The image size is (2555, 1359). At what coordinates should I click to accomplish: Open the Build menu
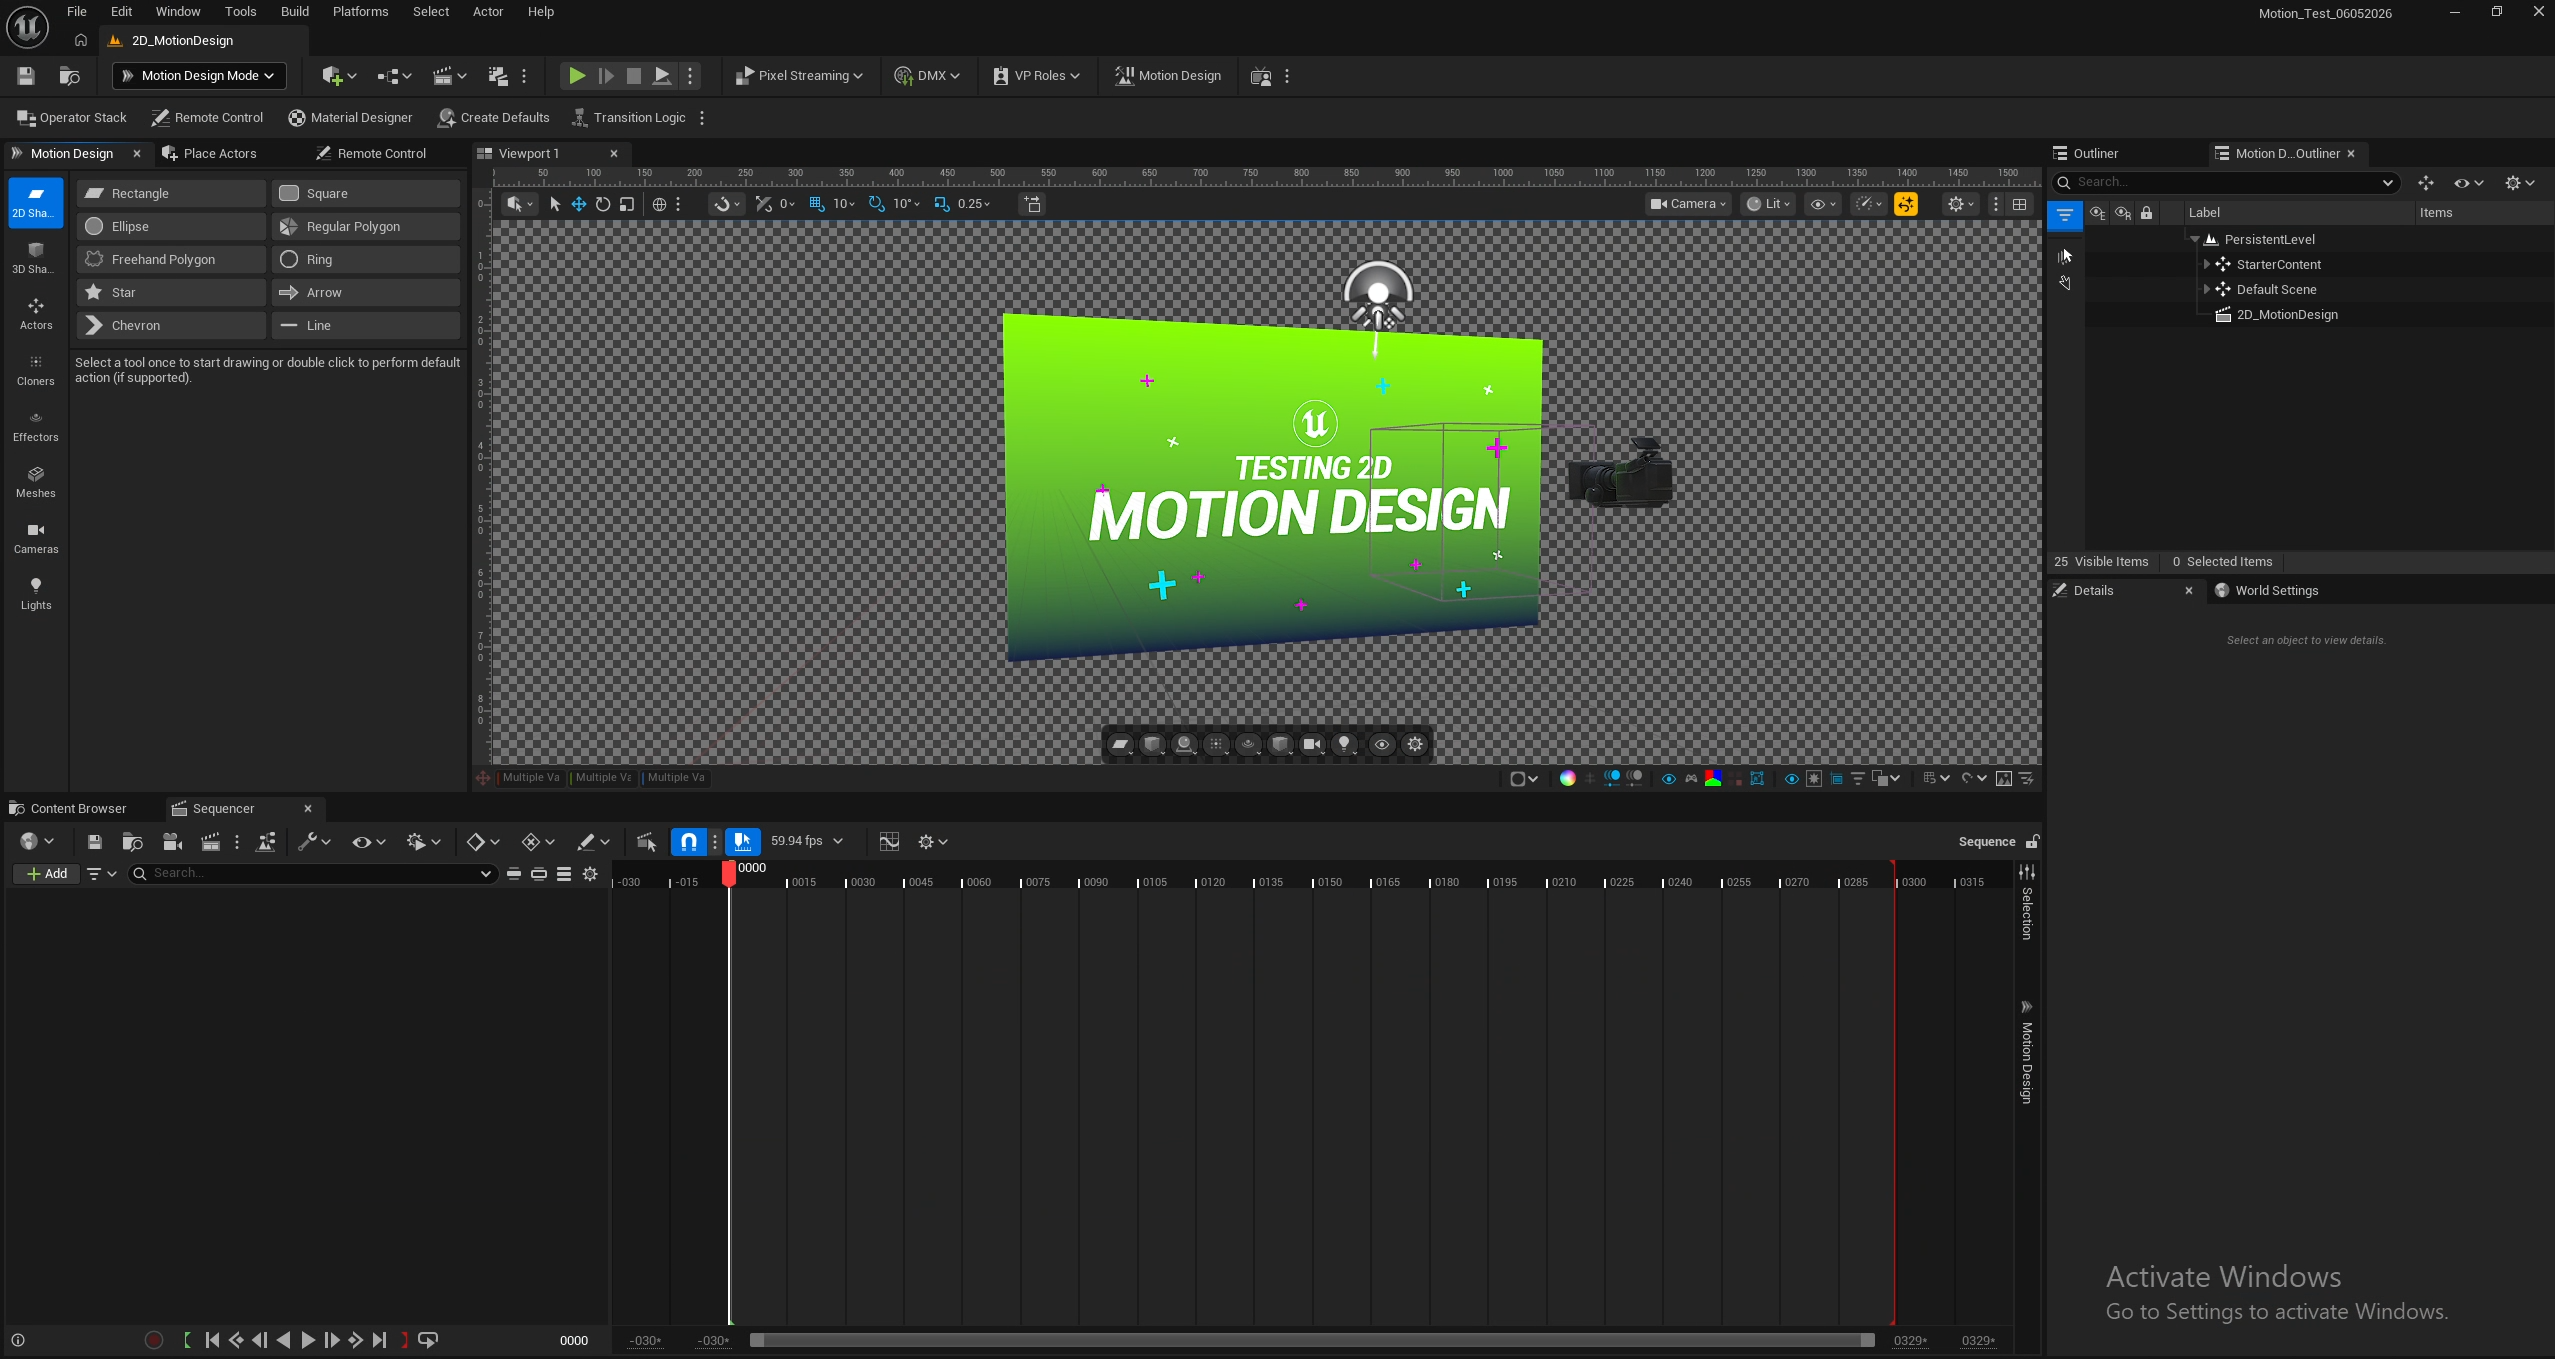[294, 12]
